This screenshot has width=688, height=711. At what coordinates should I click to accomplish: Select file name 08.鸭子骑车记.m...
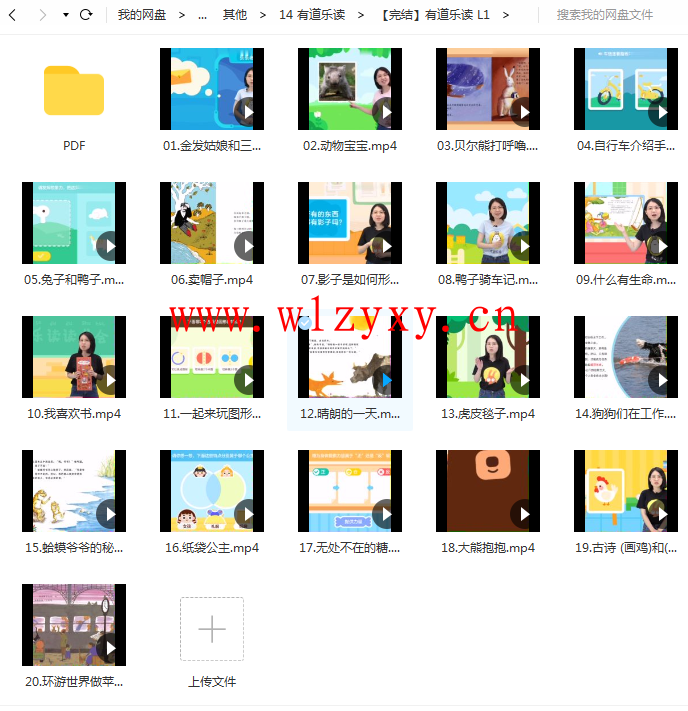tap(488, 280)
